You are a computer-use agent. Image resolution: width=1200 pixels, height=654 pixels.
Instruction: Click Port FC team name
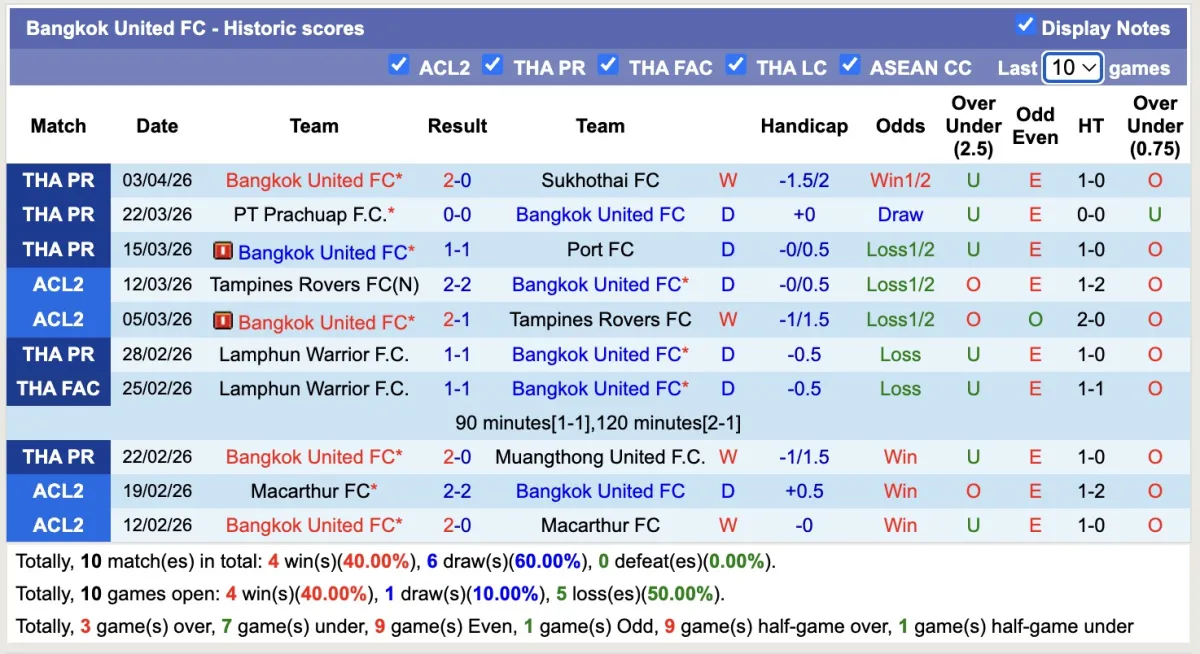[x=600, y=250]
